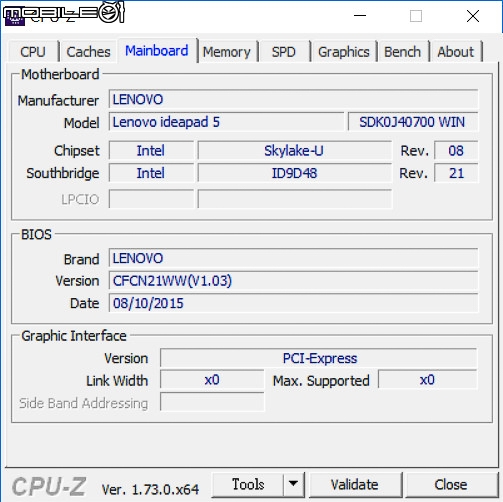The width and height of the screenshot is (503, 502).
Task: Click the chipset vendor Intel field
Action: click(151, 151)
